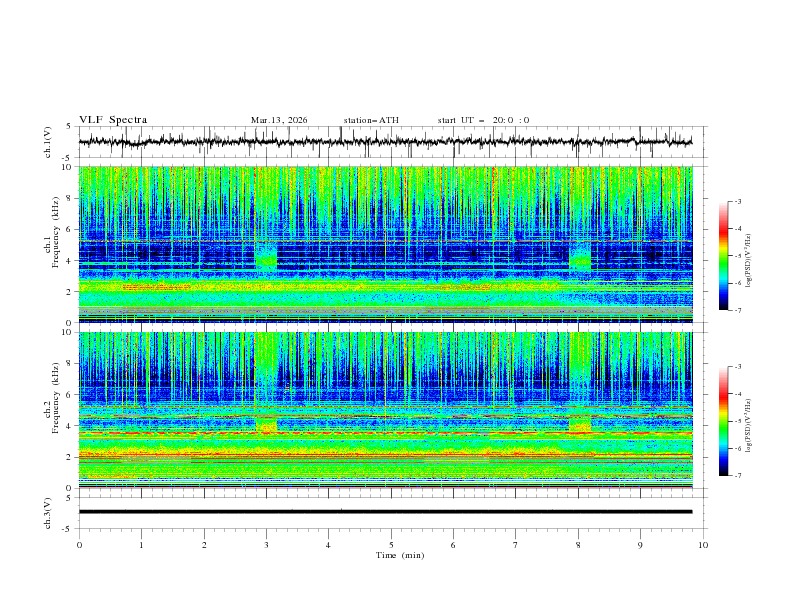Screen dimensions: 792x612
Task: Click the "-7" tick on ch.2 colorbar
Action: [x=738, y=476]
